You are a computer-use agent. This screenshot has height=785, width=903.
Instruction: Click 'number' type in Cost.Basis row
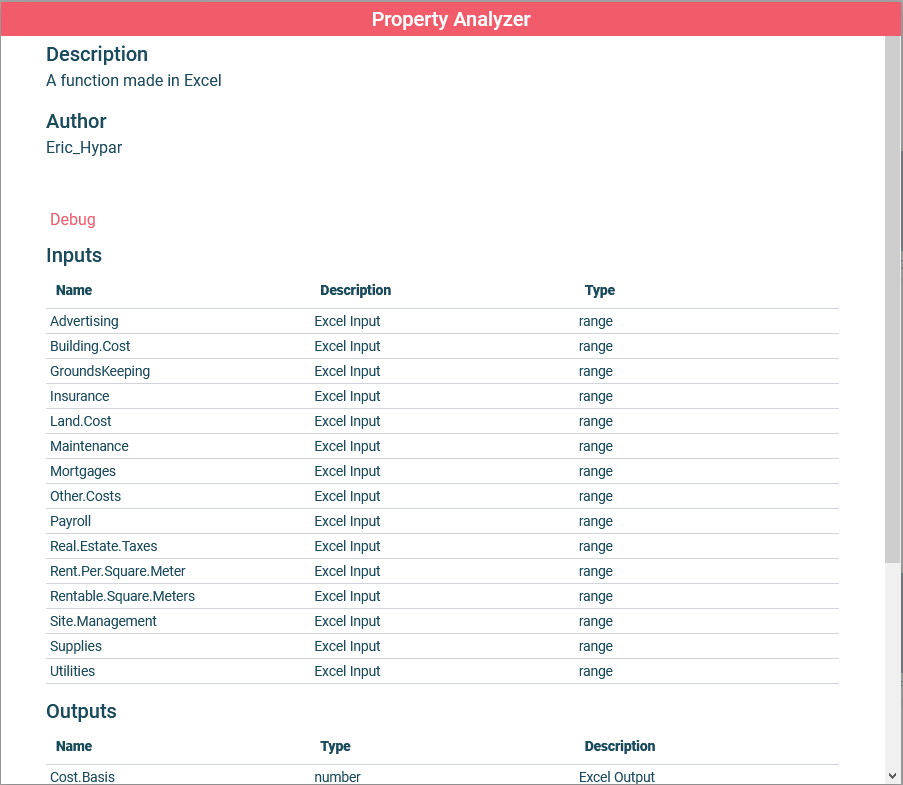[x=337, y=777]
